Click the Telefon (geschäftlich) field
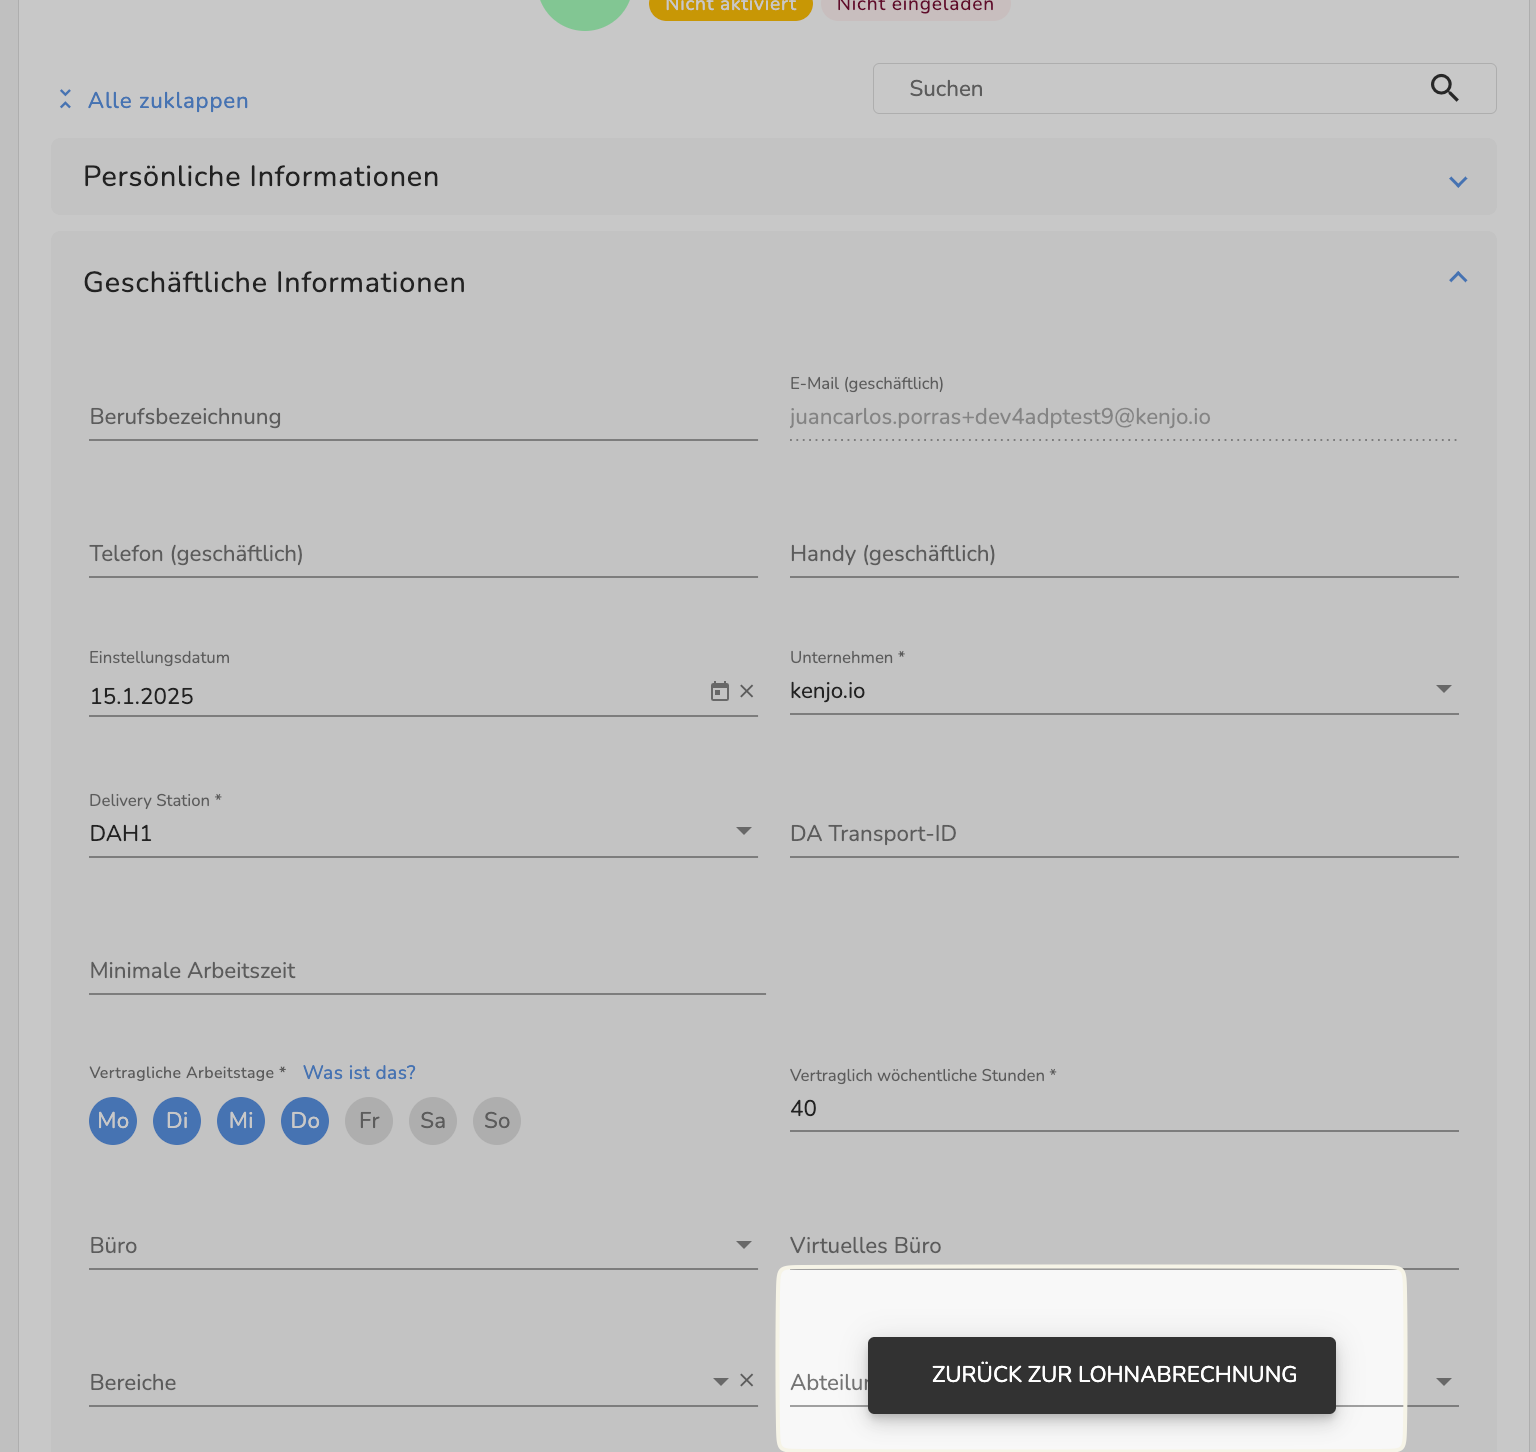The image size is (1536, 1452). pyautogui.click(x=423, y=554)
